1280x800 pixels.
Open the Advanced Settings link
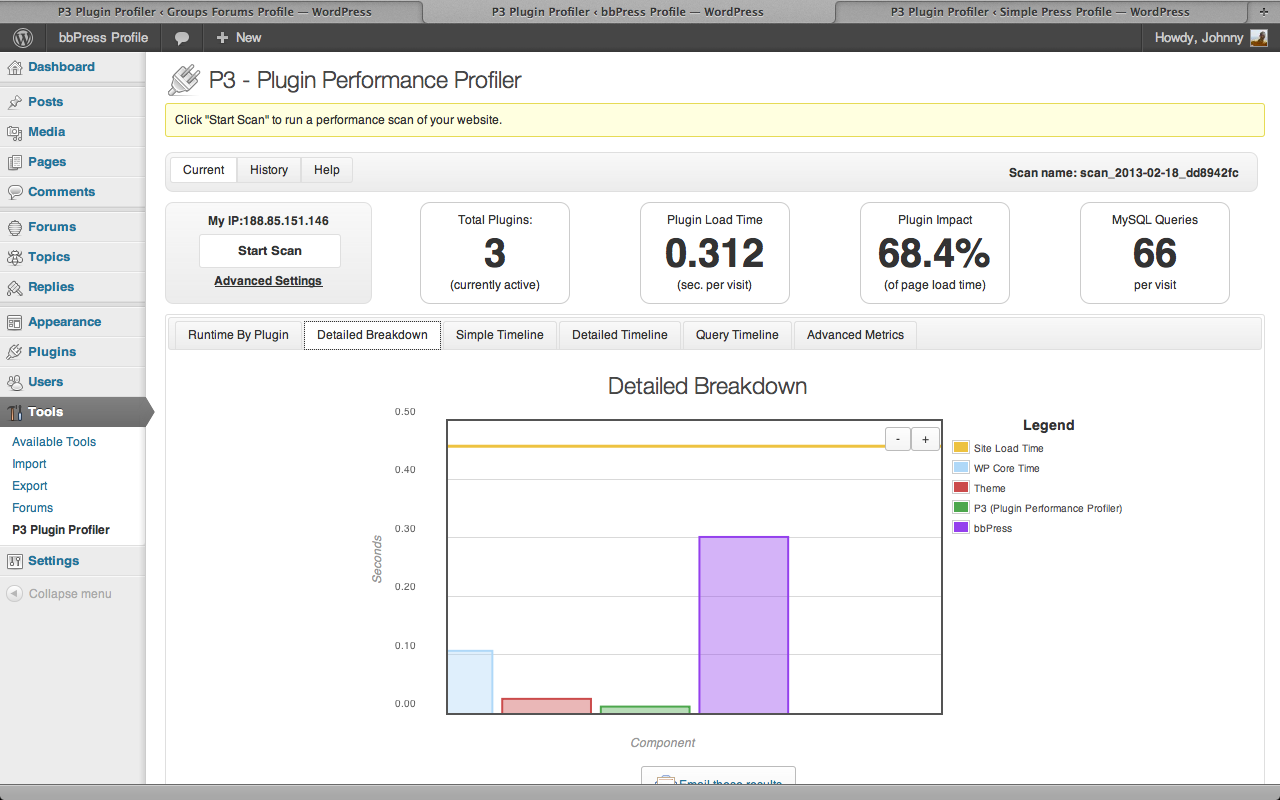point(268,281)
